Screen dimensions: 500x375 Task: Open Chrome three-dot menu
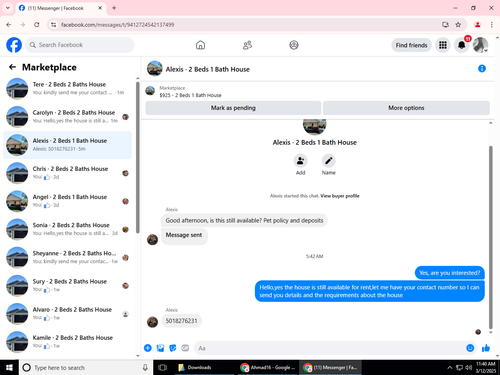491,25
